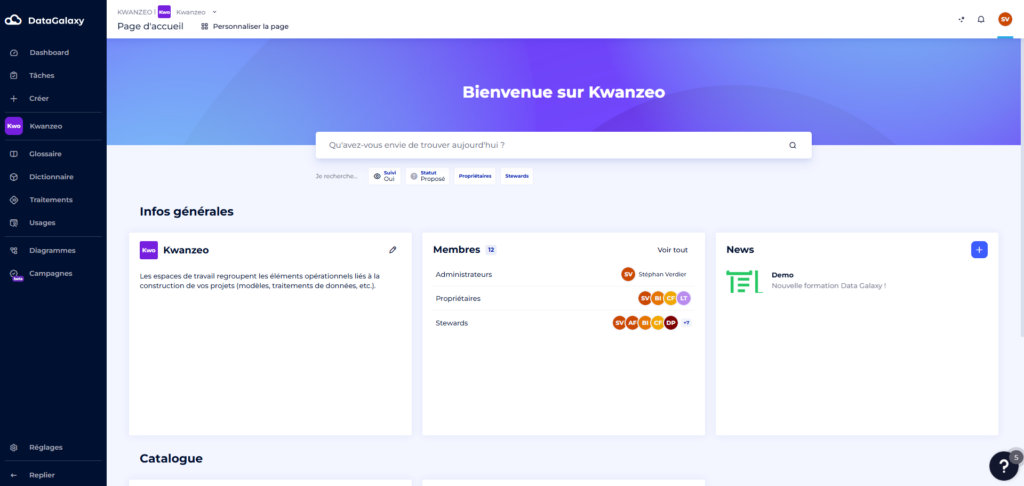The width and height of the screenshot is (1024, 486).
Task: Click SV avatar in the Stewards row
Action: (x=619, y=323)
